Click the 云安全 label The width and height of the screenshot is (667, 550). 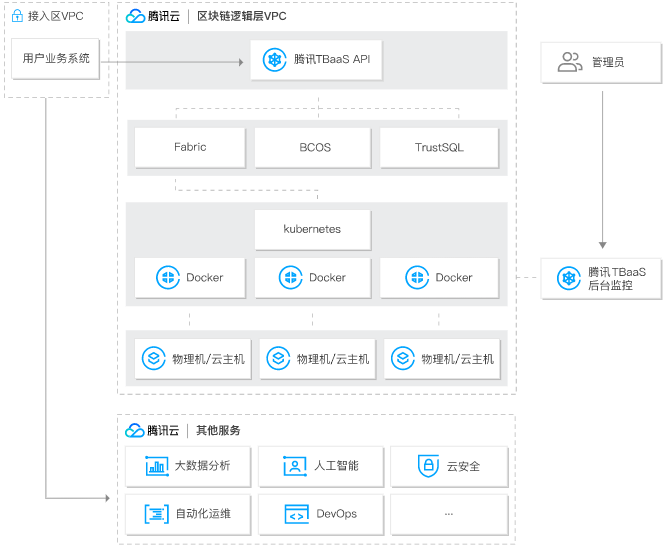463,467
